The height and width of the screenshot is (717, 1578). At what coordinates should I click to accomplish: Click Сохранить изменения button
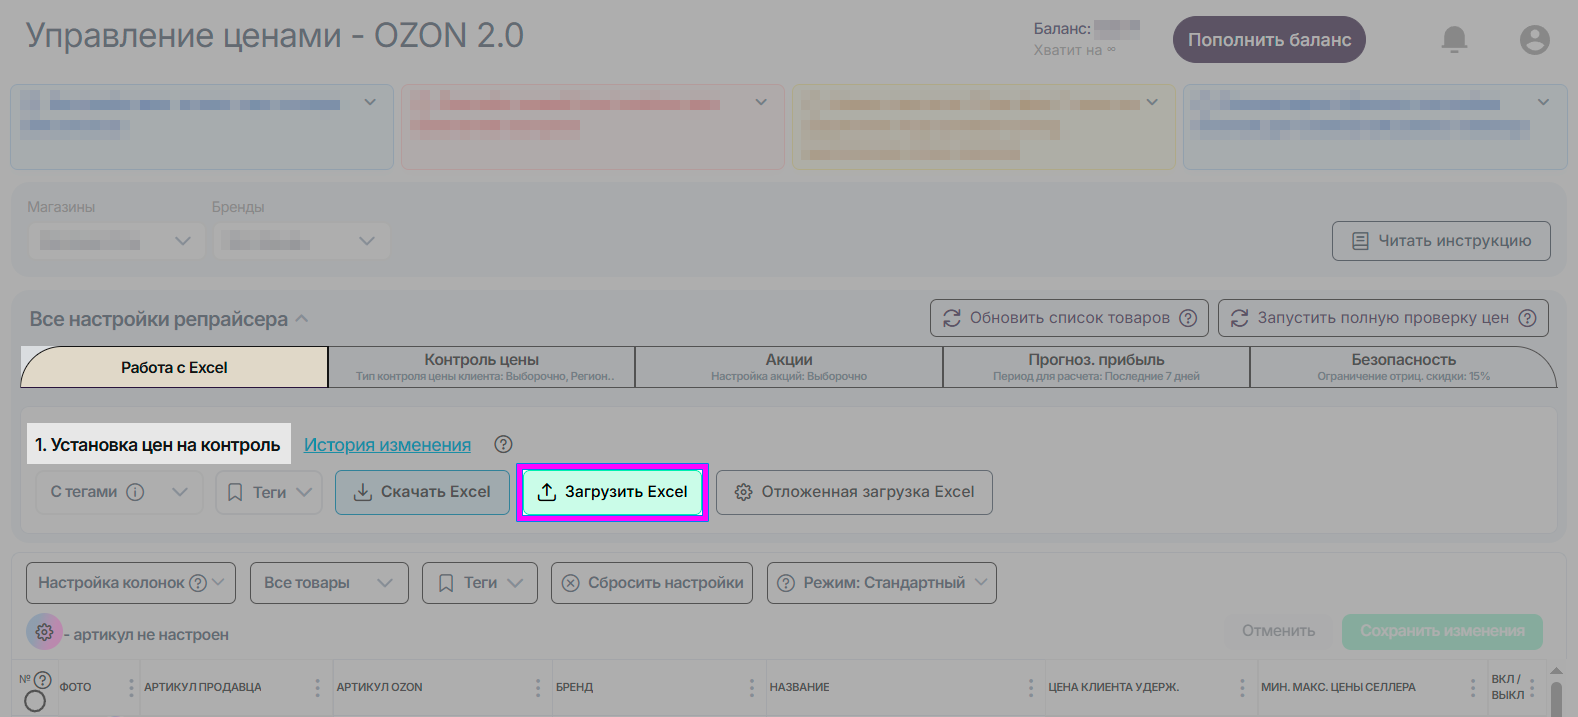[1442, 631]
